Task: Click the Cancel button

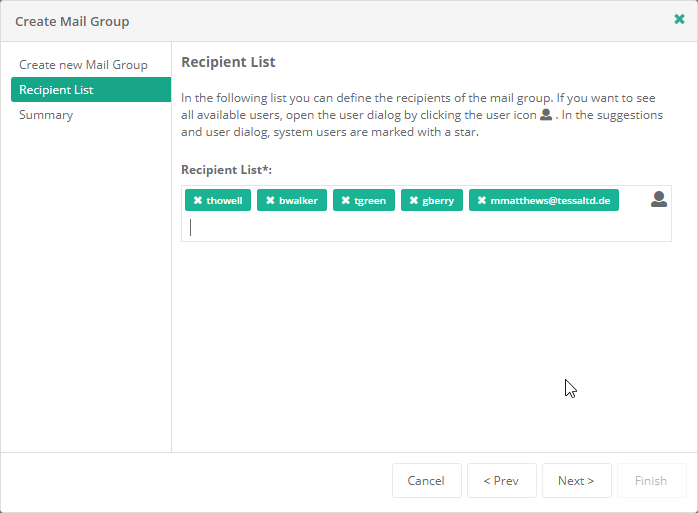Action: click(426, 480)
